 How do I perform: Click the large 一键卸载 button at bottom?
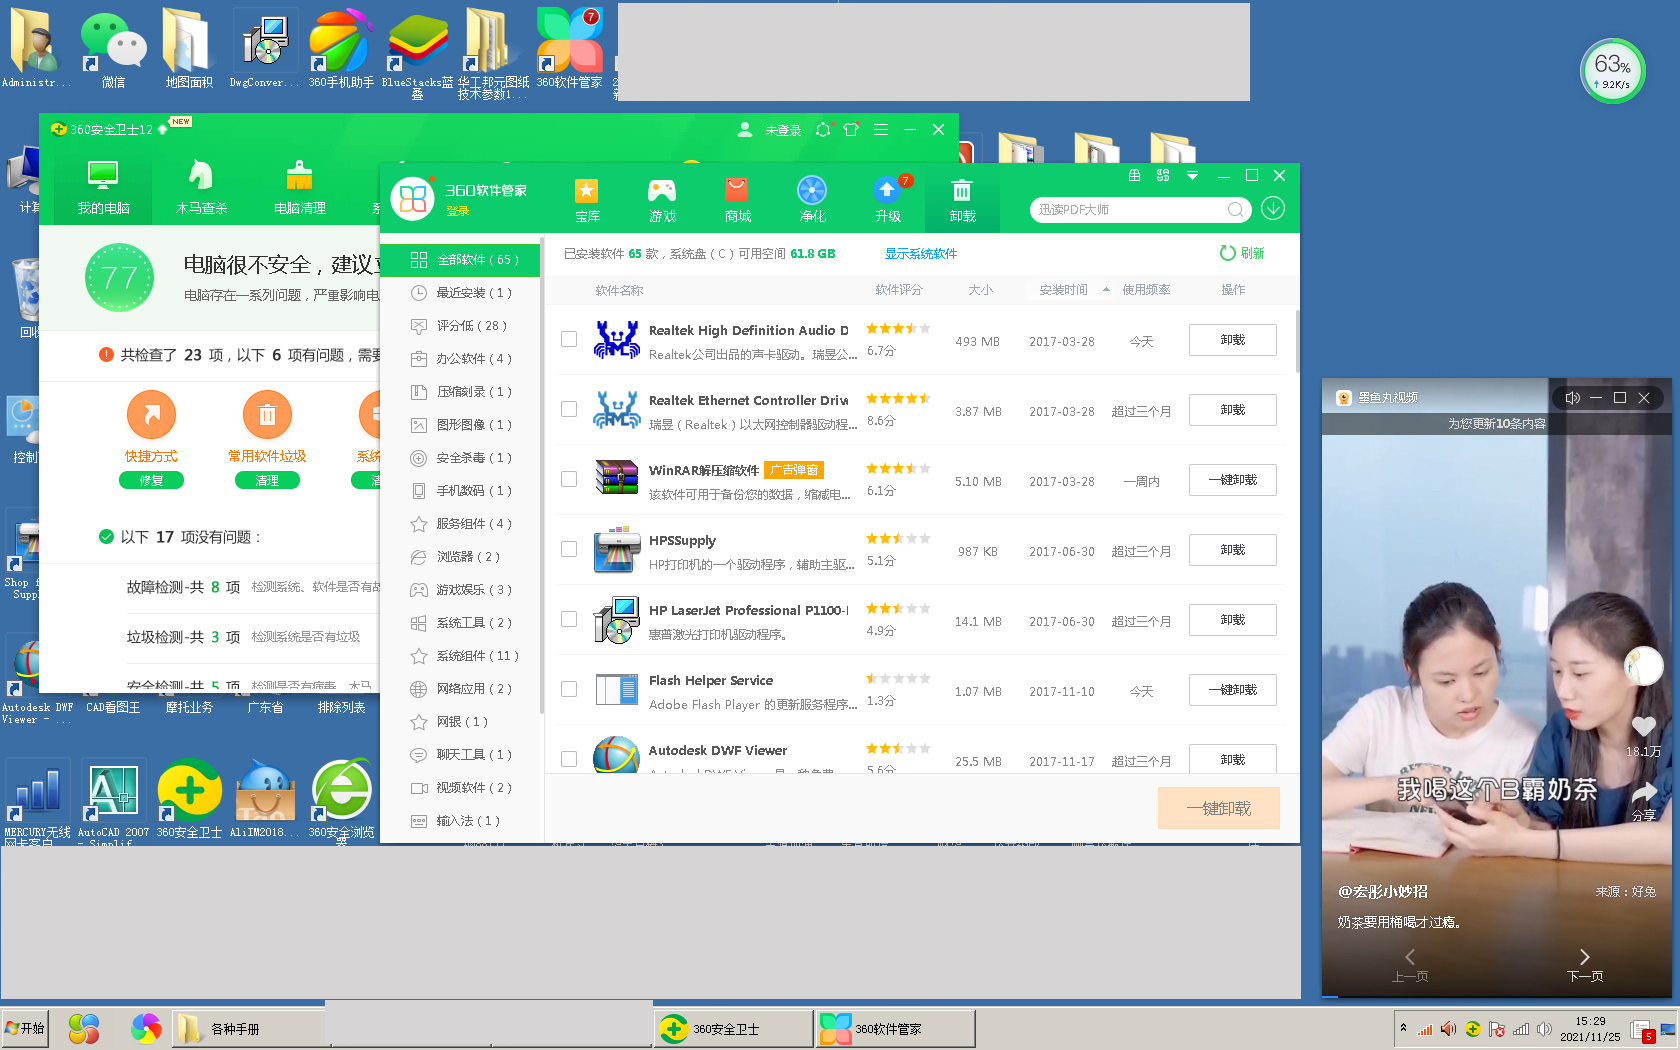1218,808
